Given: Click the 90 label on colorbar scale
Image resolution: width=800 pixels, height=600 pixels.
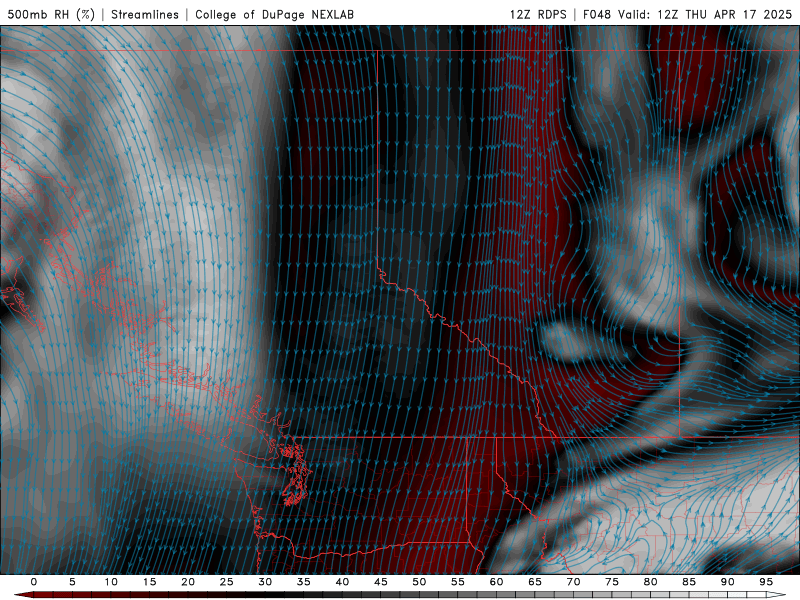Looking at the screenshot, I should point(728,582).
